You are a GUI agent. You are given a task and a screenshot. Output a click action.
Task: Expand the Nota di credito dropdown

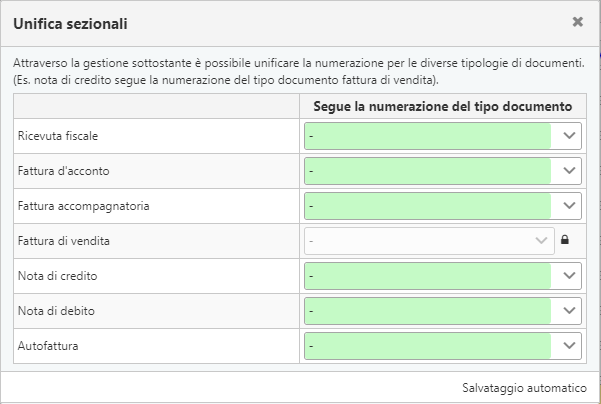[443, 276]
